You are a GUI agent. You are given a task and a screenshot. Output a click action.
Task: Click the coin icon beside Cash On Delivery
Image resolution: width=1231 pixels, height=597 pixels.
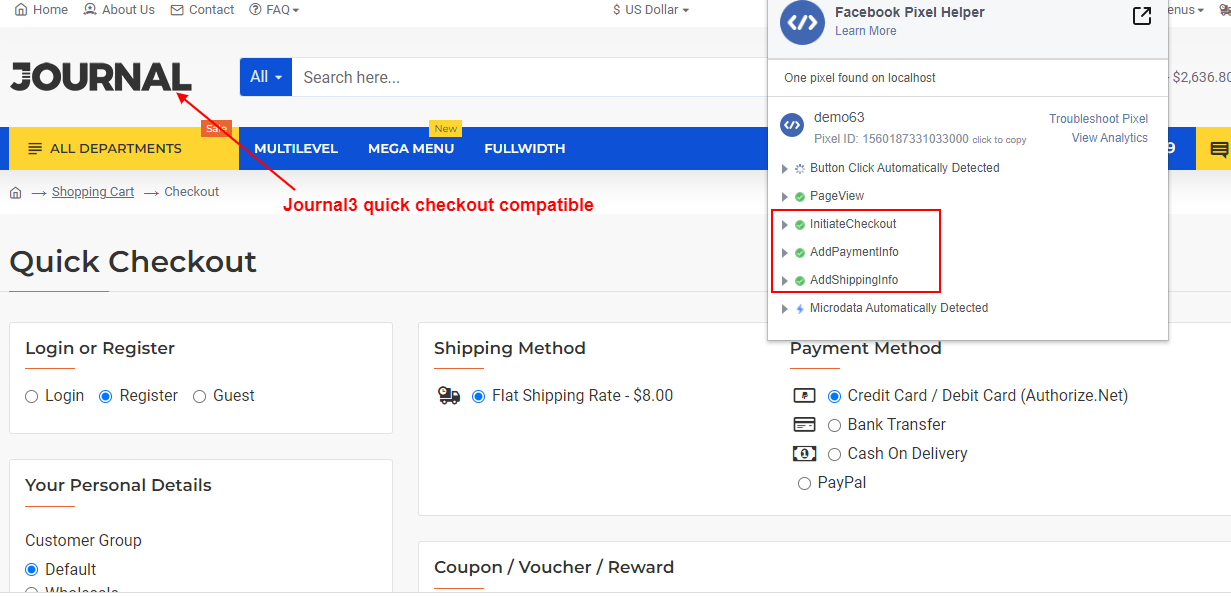click(x=805, y=453)
